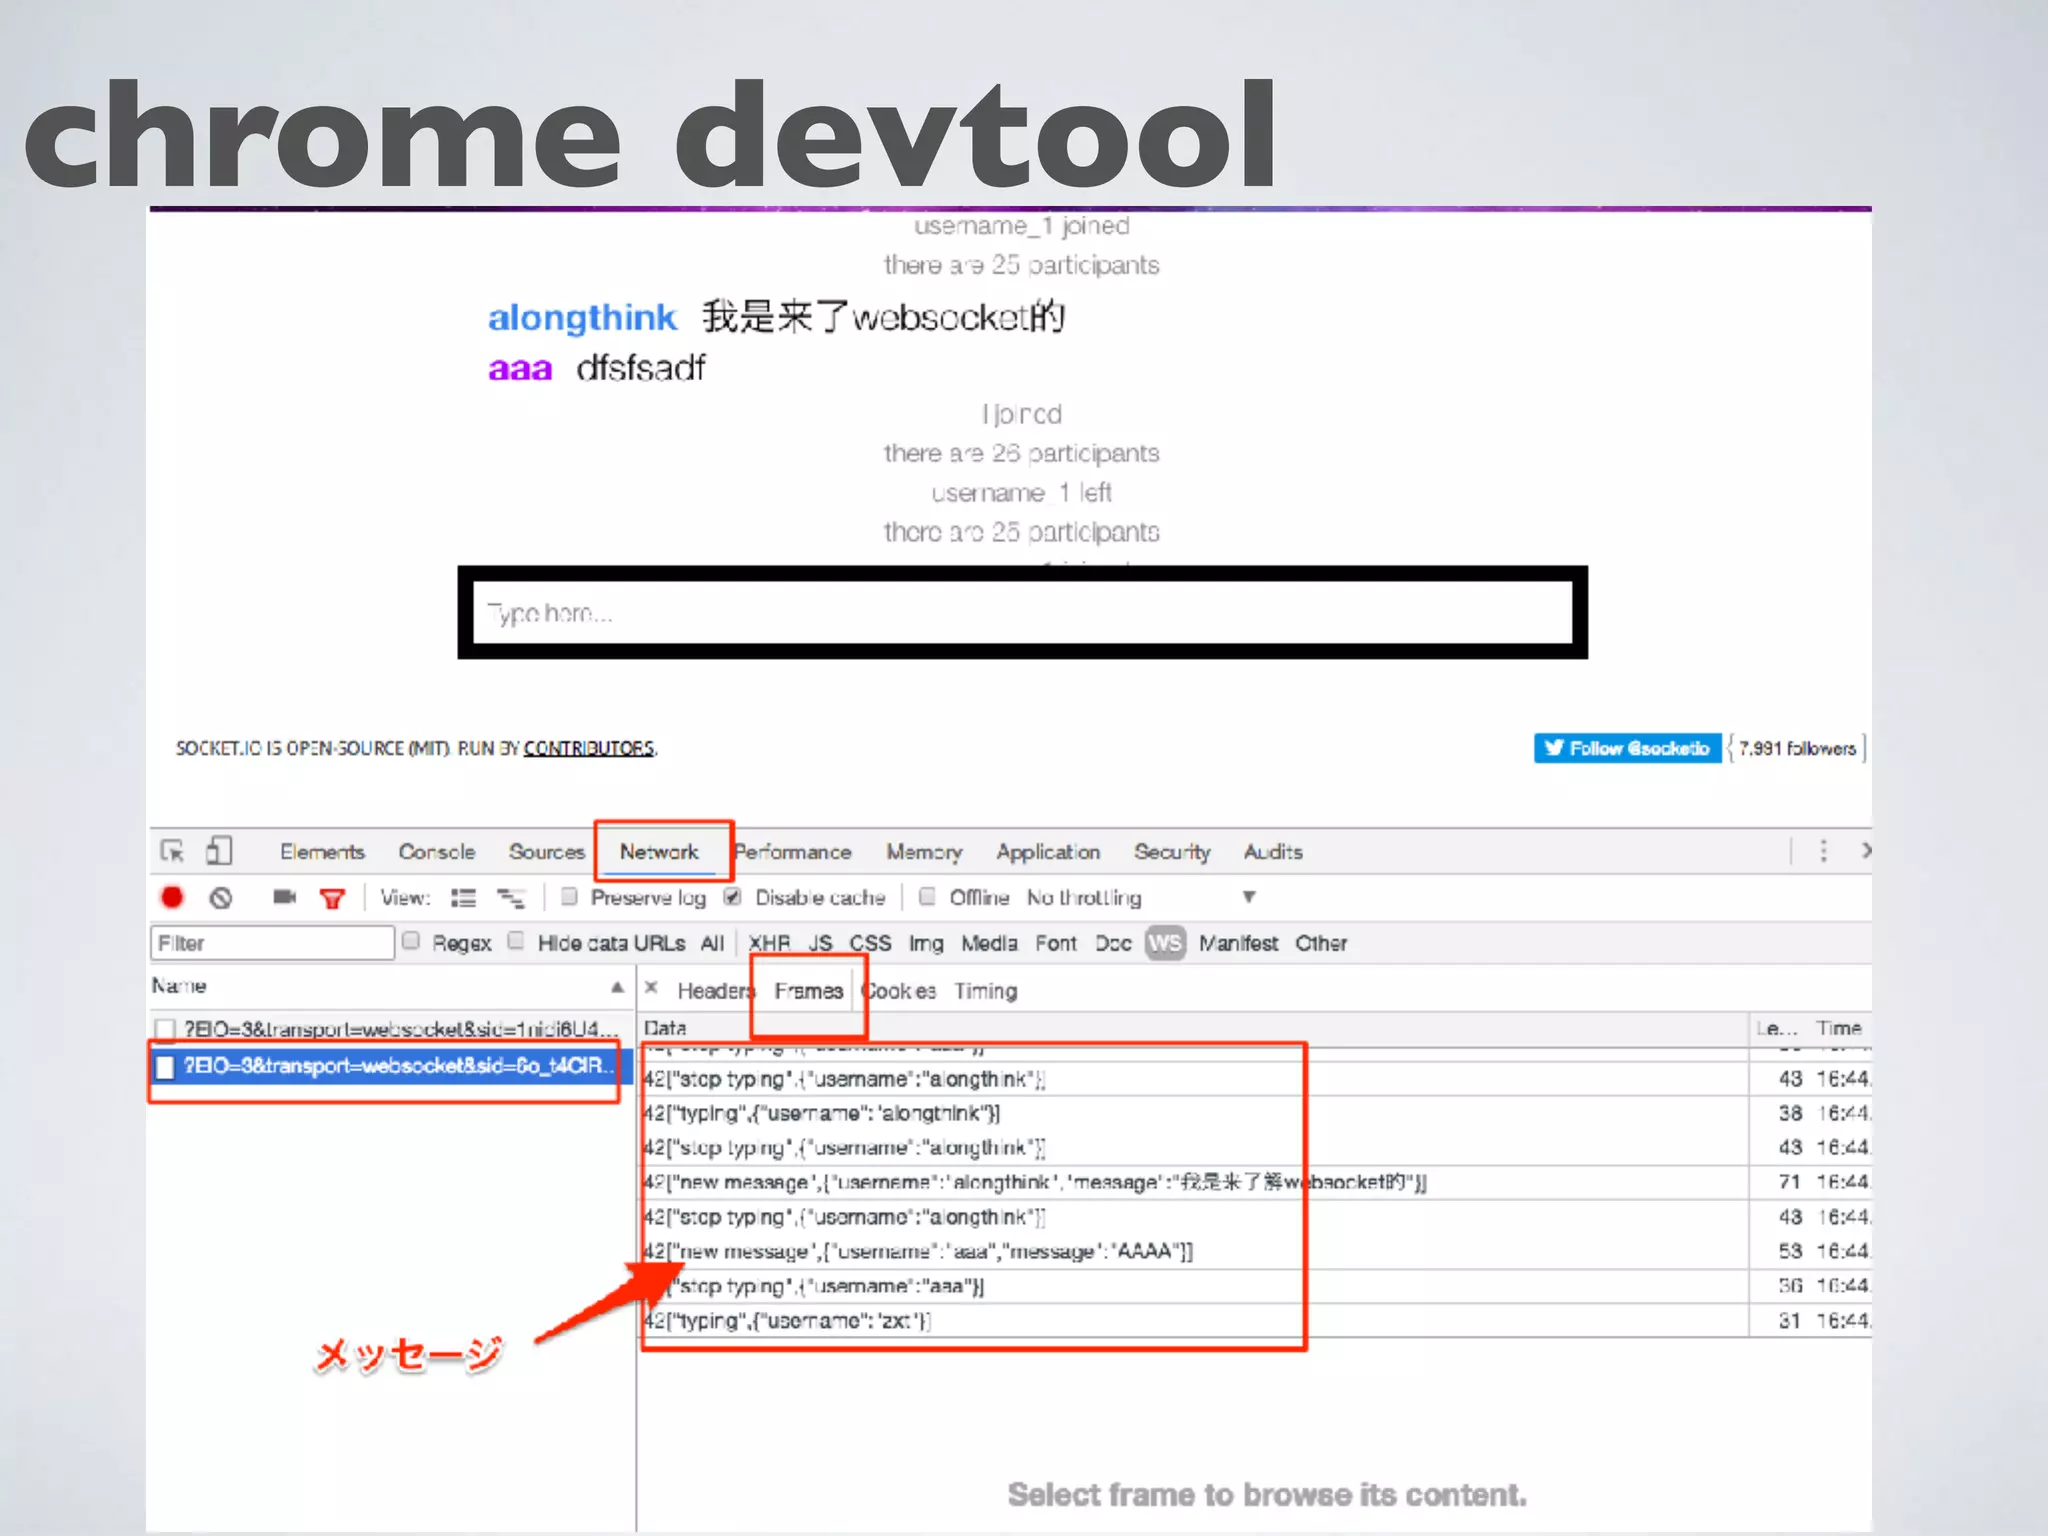Select the inspect element picker icon
Viewport: 2048px width, 1536px height.
pos(172,851)
